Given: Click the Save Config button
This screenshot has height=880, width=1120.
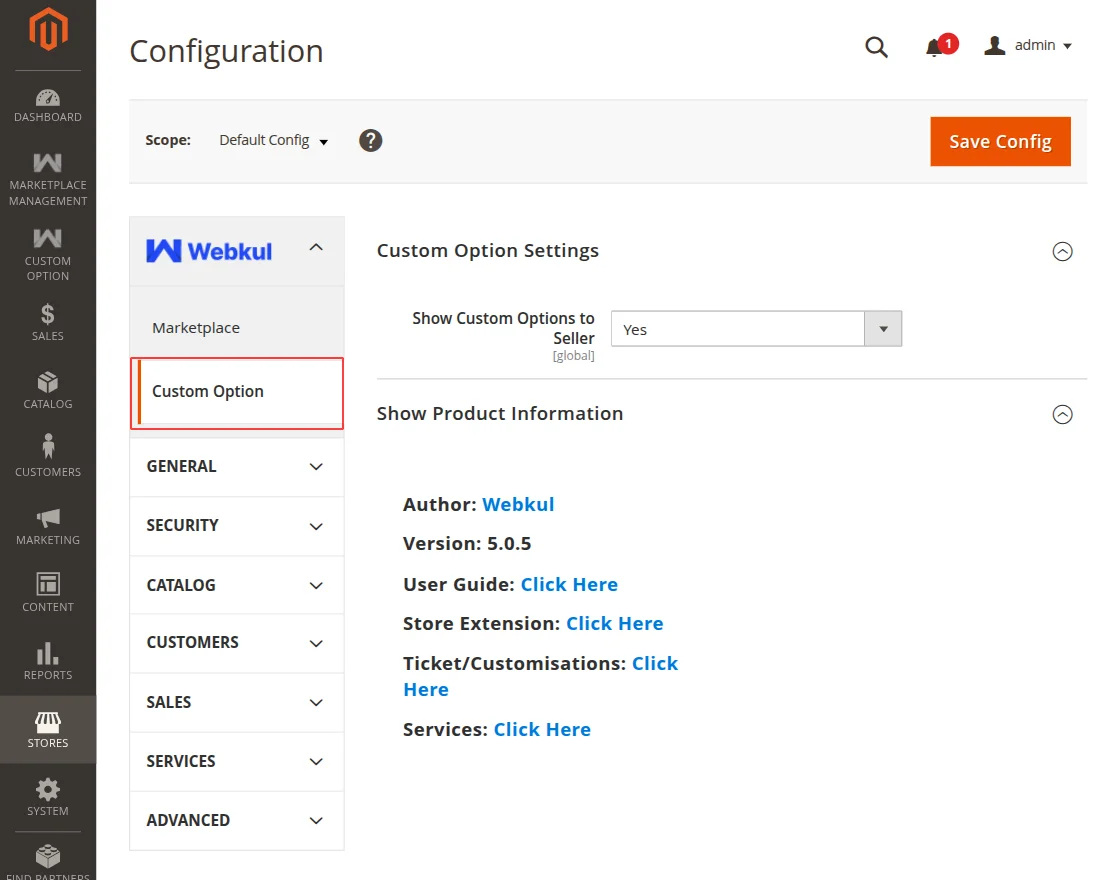Looking at the screenshot, I should pos(1000,142).
